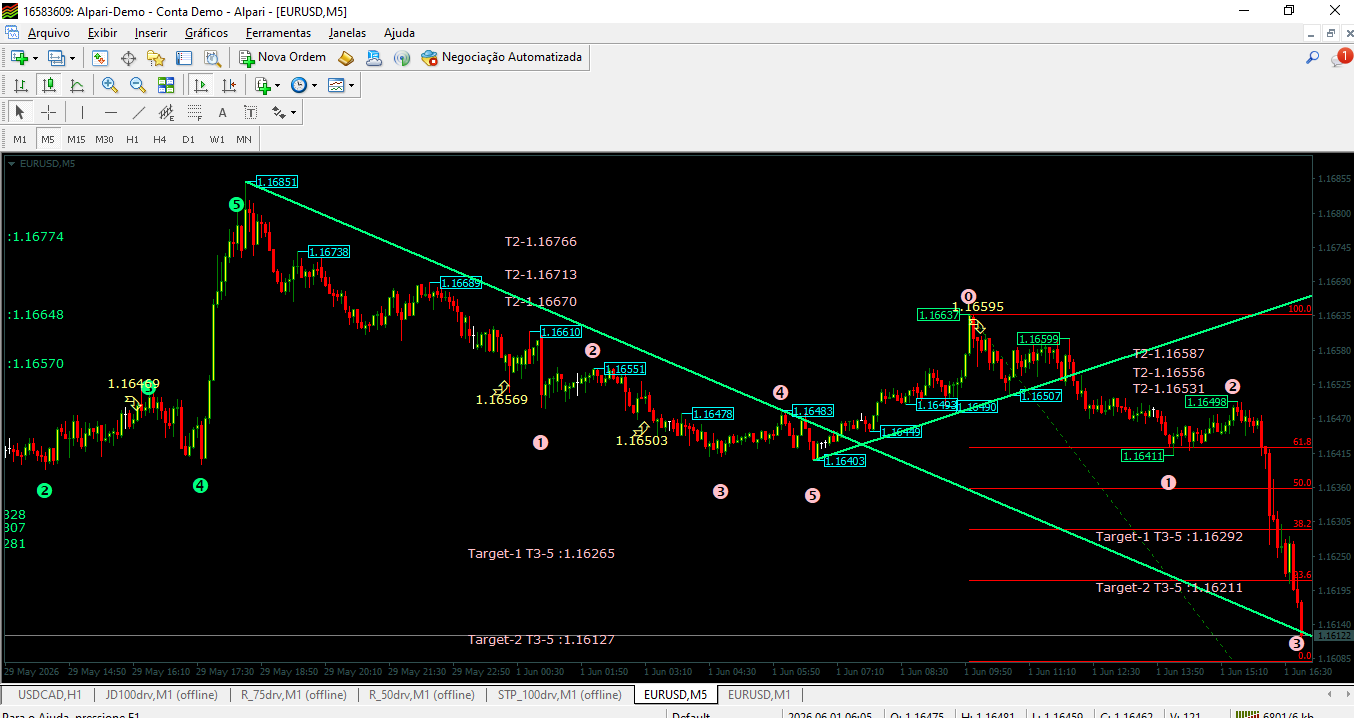Switch to the R_75drv,M1 (offline) tab

[294, 694]
